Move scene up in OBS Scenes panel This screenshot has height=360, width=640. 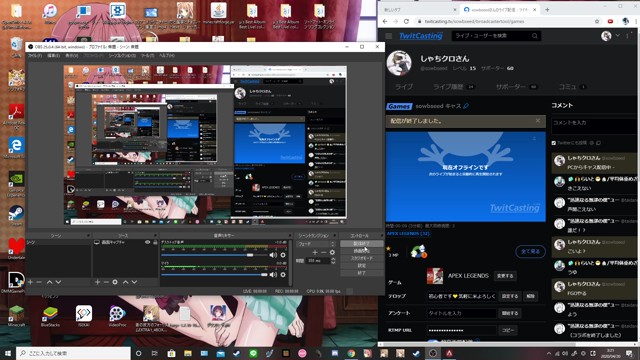(x=49, y=282)
